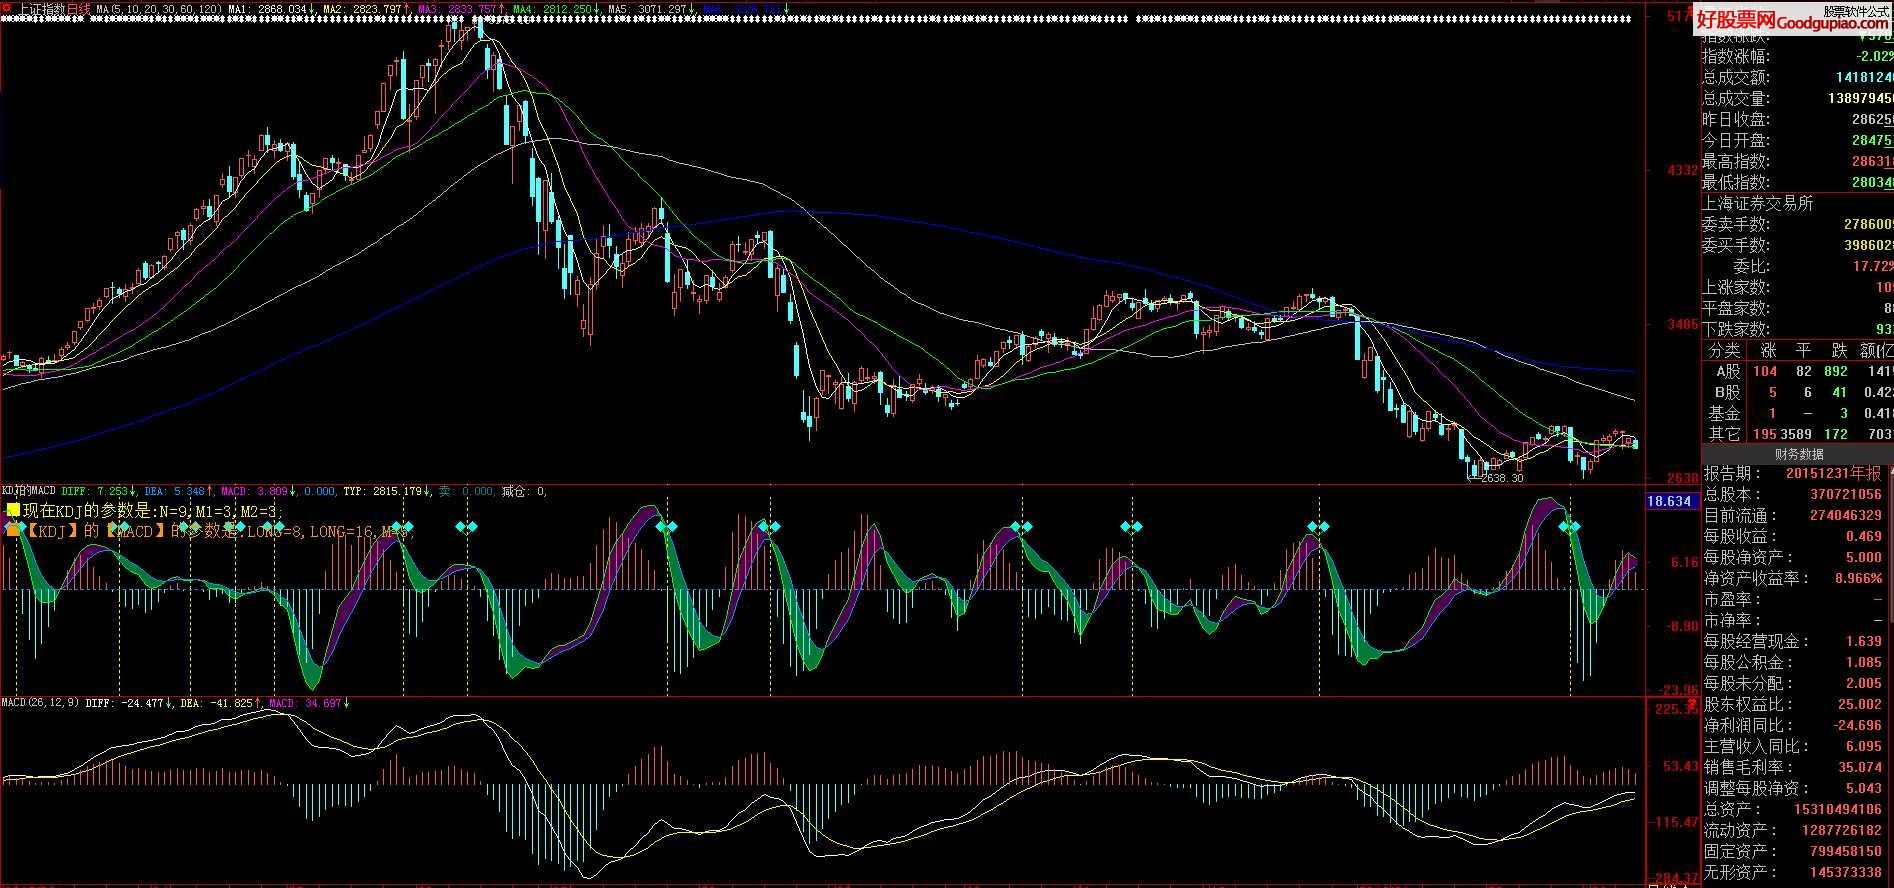
Task: Select the 基金 row in the table
Action: point(1798,413)
